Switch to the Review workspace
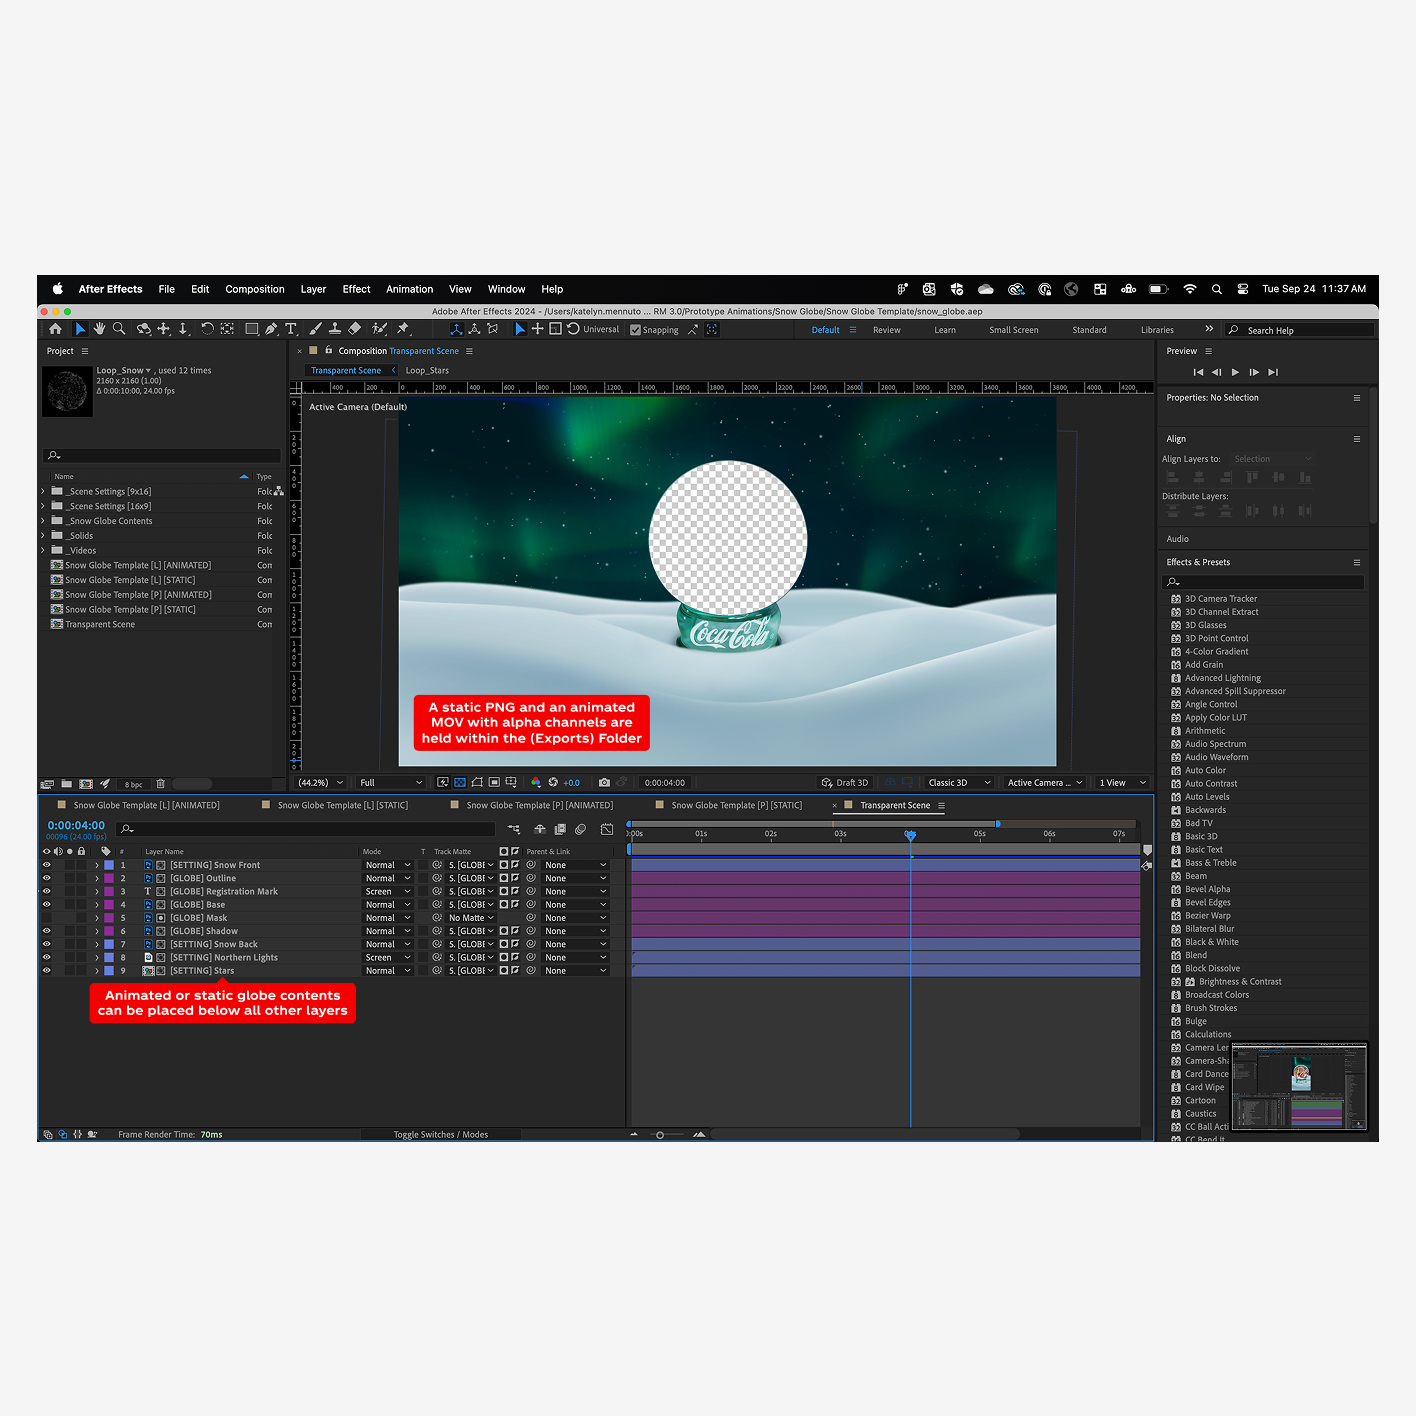This screenshot has width=1416, height=1416. coord(887,330)
